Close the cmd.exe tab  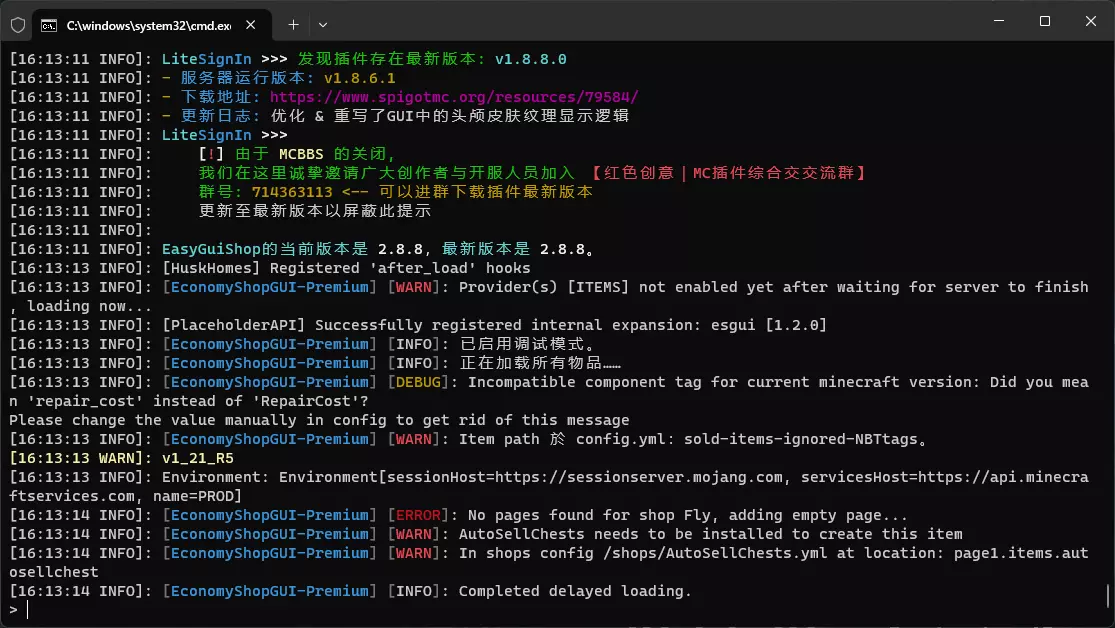click(x=250, y=25)
